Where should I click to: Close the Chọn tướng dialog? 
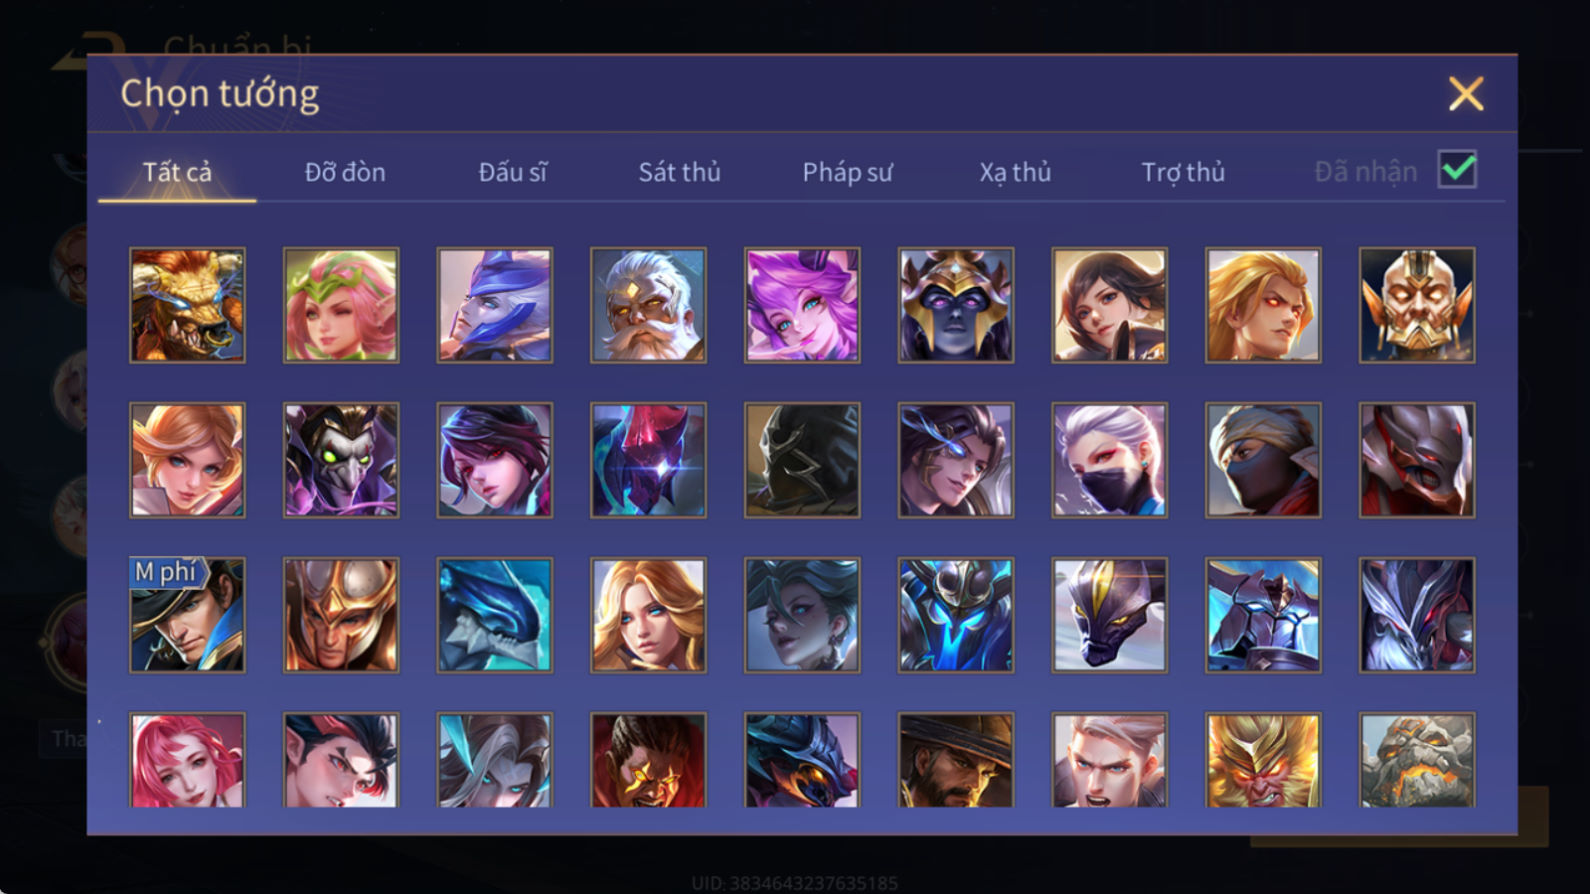tap(1466, 94)
